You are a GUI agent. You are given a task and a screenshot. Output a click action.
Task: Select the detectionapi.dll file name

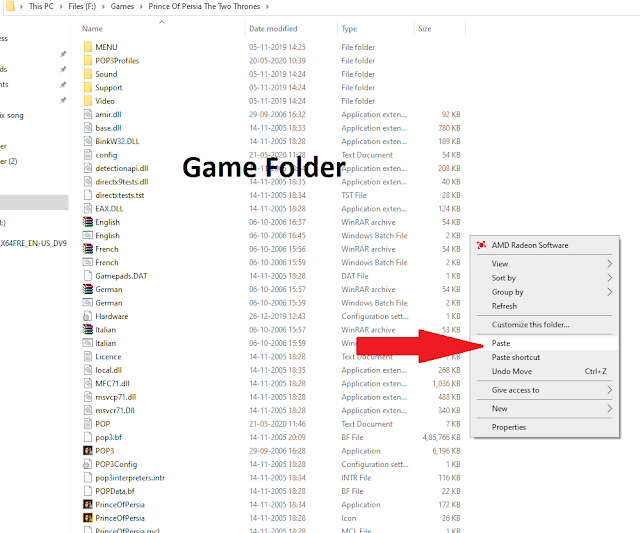[x=122, y=168]
